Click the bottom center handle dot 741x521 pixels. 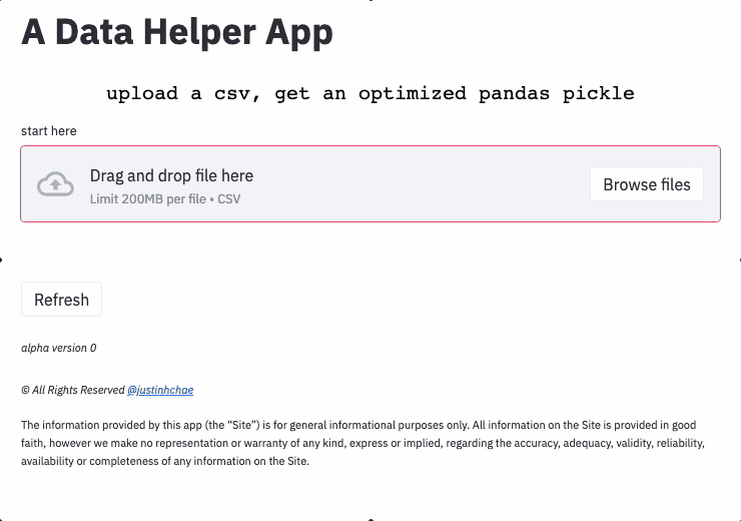coord(371,519)
